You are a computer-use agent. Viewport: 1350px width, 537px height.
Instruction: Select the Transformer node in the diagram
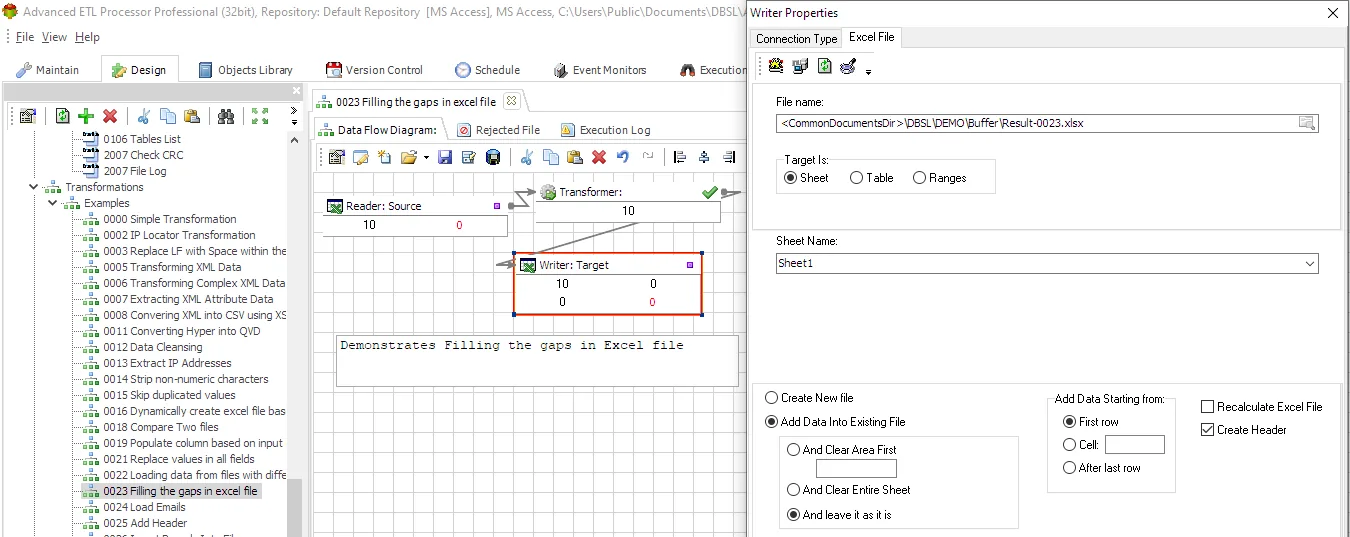pos(627,201)
